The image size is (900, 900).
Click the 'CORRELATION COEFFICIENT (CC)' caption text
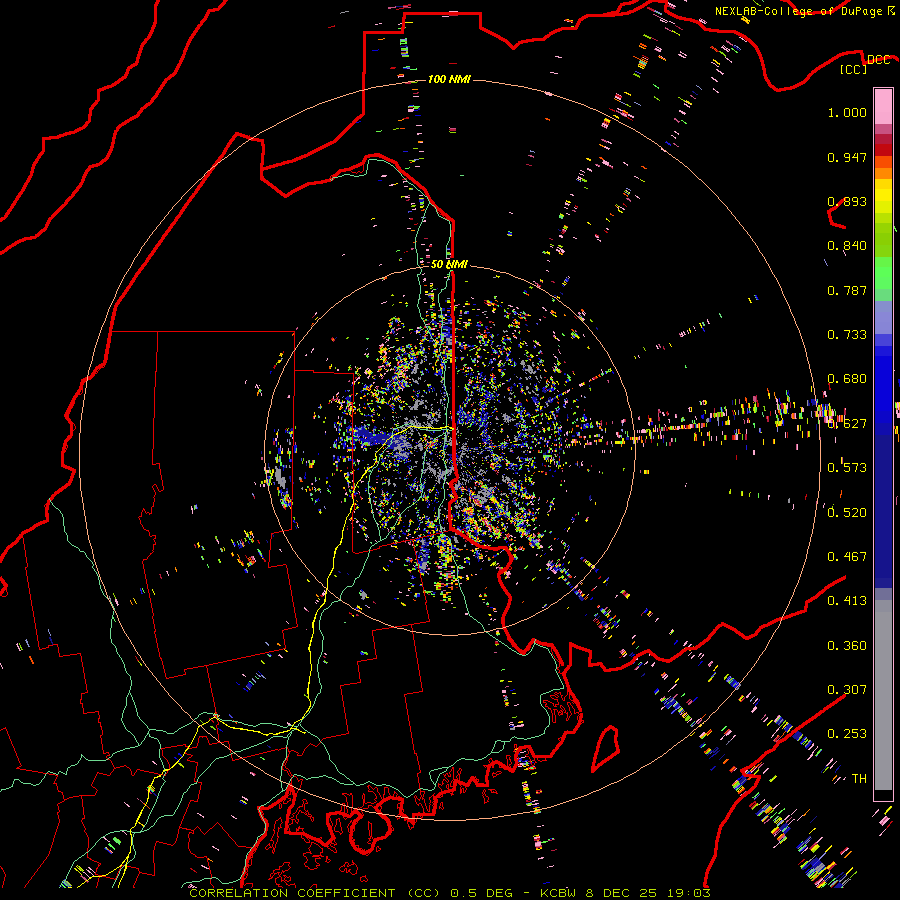pyautogui.click(x=315, y=893)
